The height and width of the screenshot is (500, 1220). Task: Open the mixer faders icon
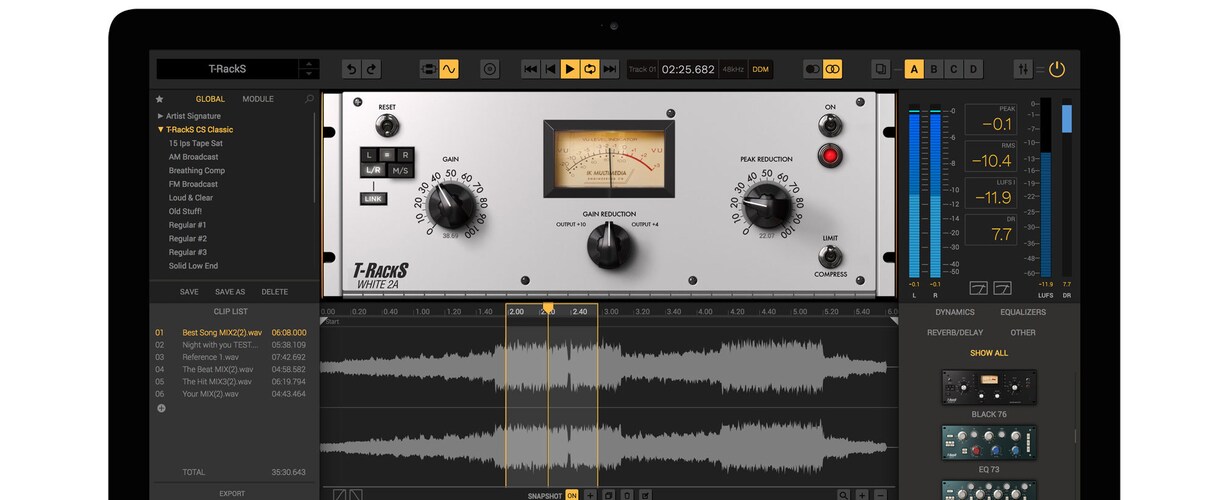pos(1023,69)
